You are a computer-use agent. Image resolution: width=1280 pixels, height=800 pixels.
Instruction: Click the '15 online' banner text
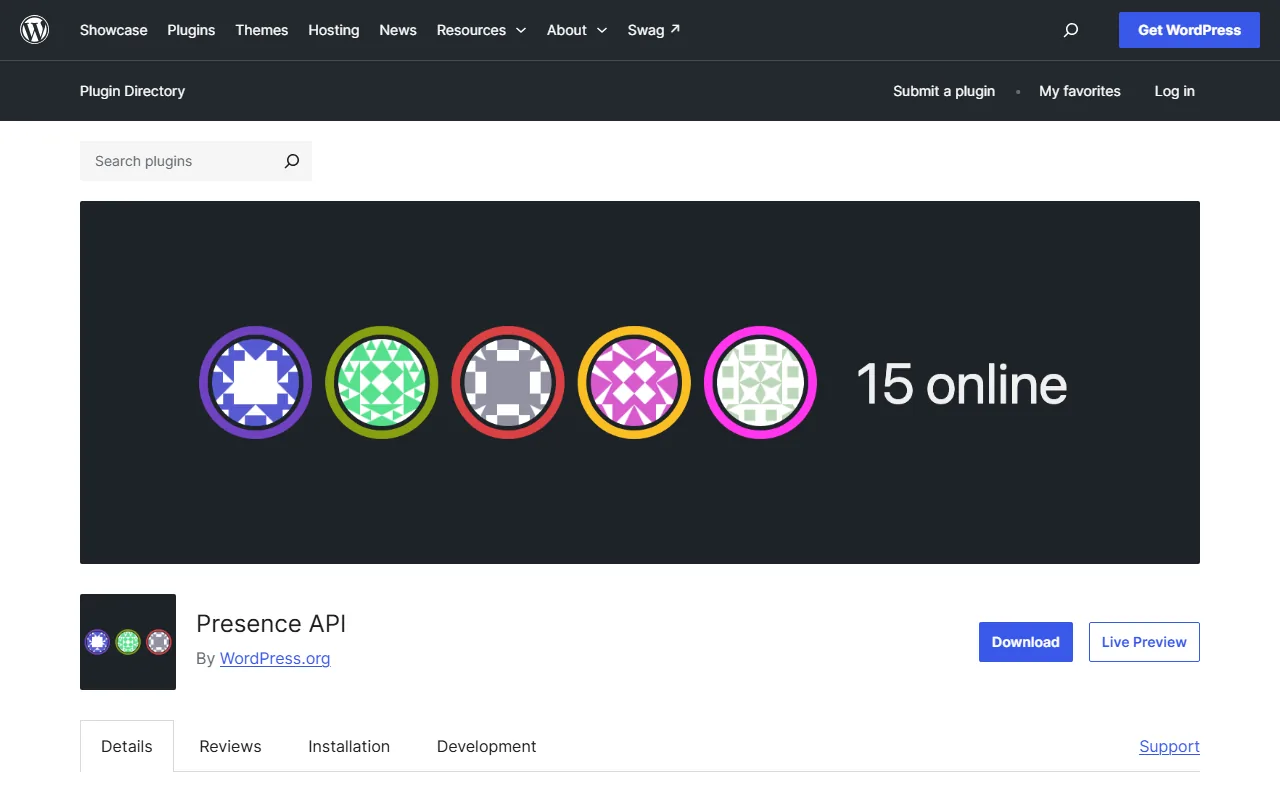pos(962,384)
